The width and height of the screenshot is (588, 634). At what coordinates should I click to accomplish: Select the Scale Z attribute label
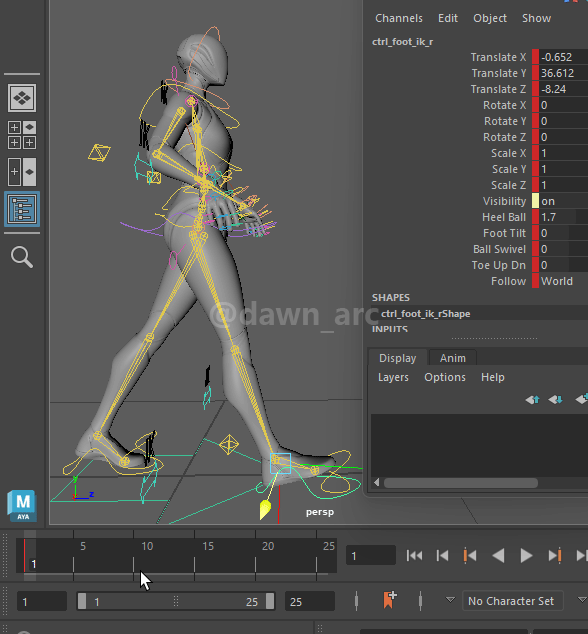(508, 185)
